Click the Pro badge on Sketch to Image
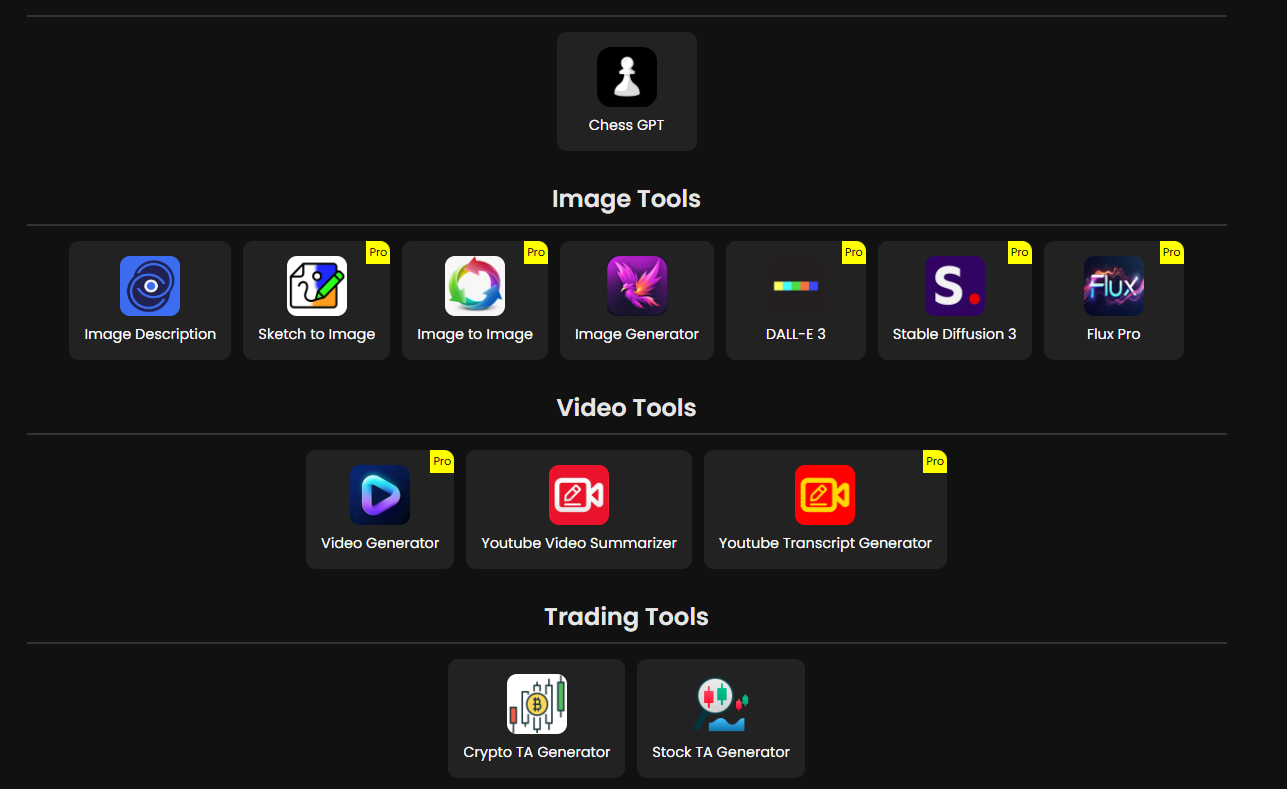This screenshot has width=1287, height=789. 378,253
